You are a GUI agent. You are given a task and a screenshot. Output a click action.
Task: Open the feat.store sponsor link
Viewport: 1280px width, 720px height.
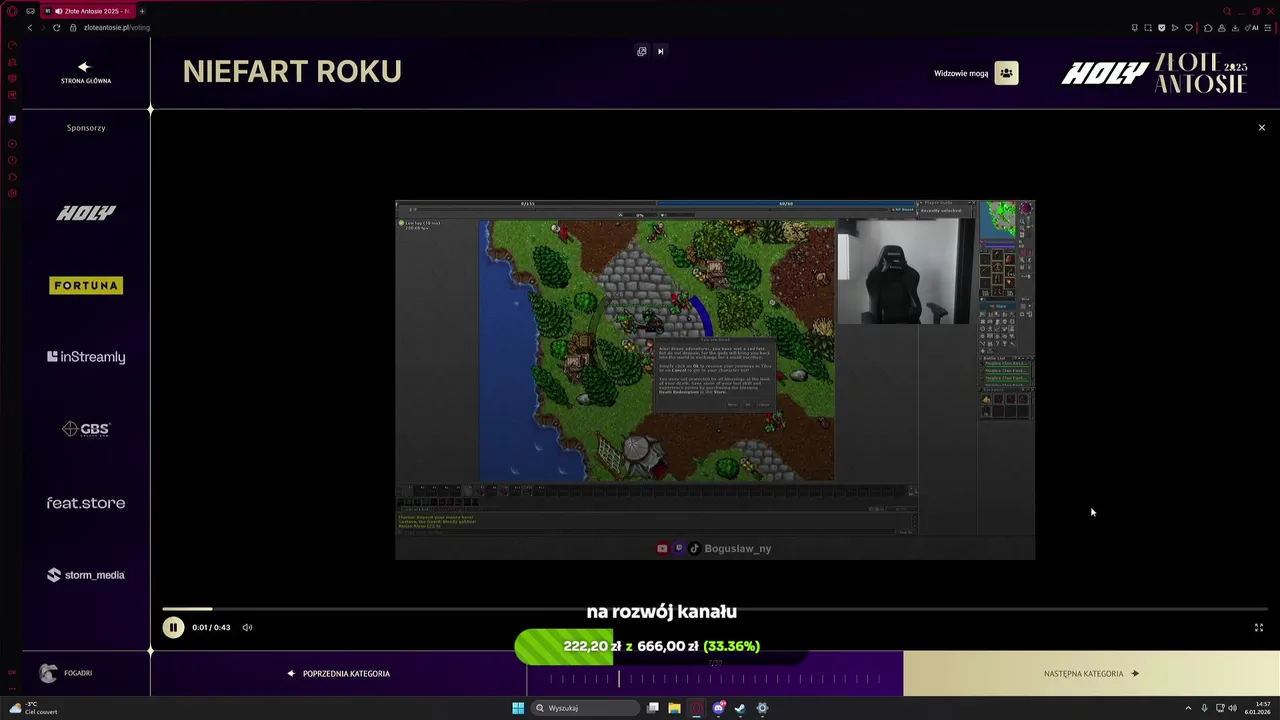[x=86, y=503]
